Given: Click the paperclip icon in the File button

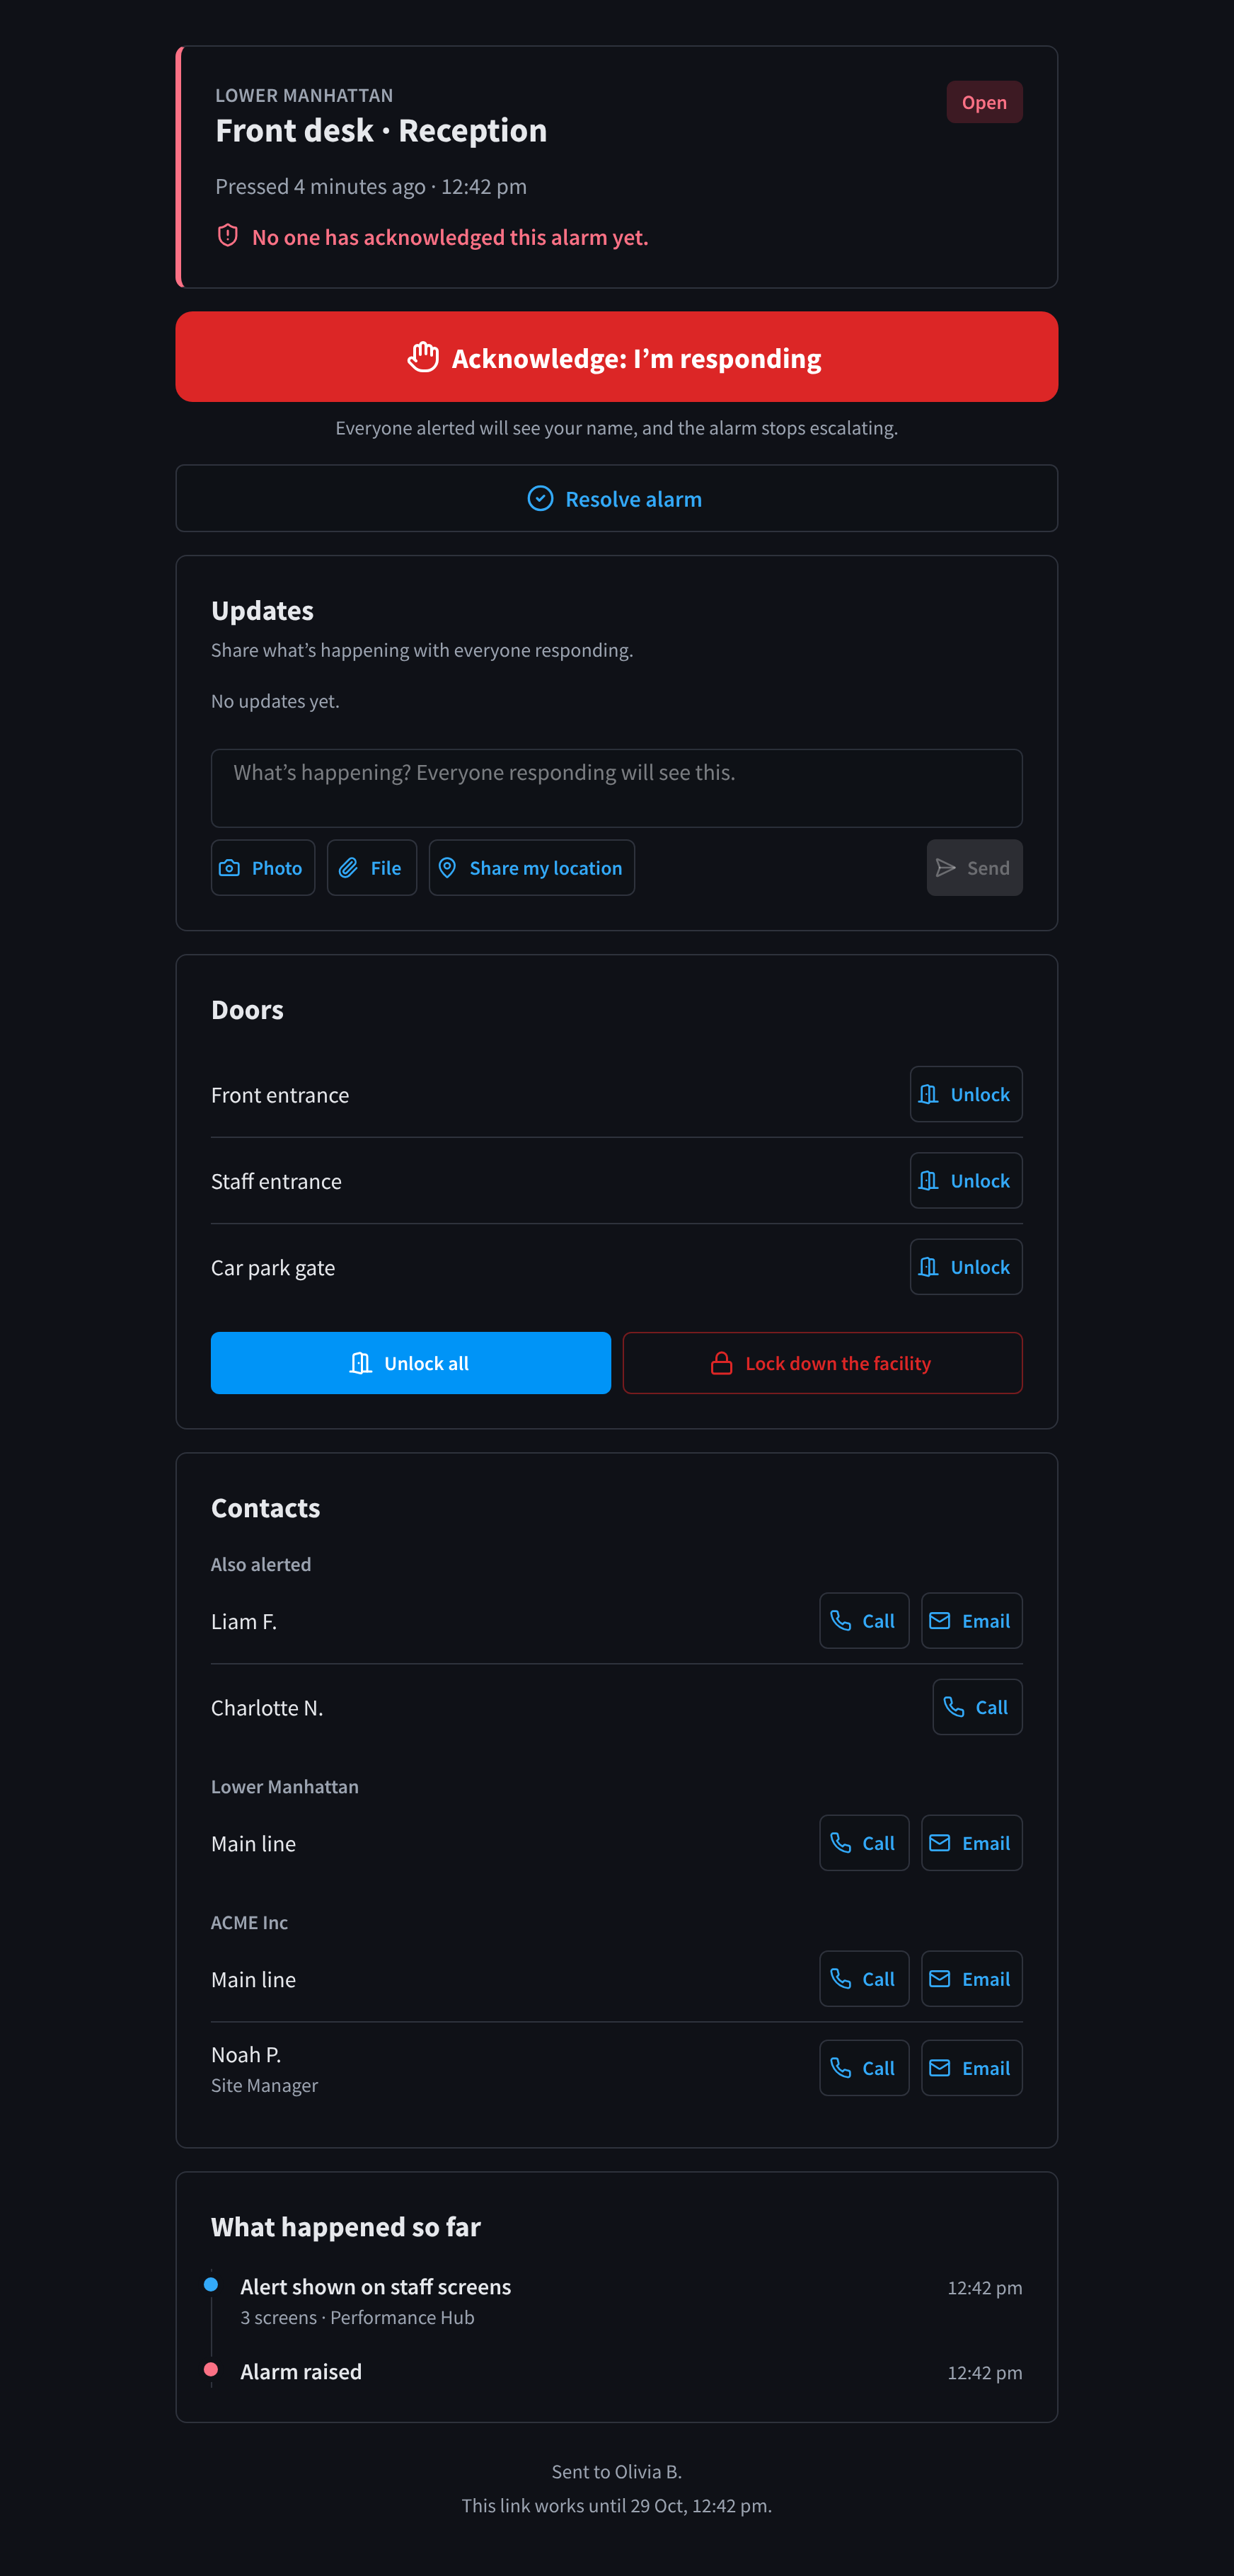Looking at the screenshot, I should pos(348,868).
